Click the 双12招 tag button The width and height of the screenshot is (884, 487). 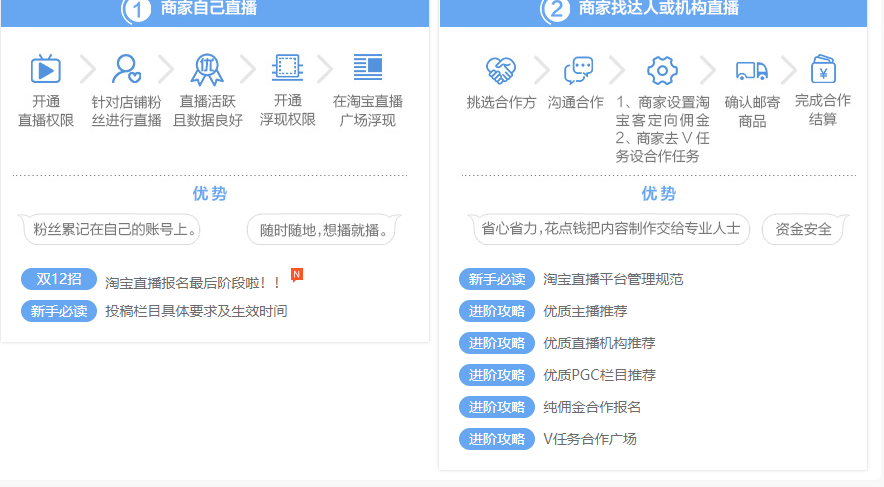click(x=59, y=279)
